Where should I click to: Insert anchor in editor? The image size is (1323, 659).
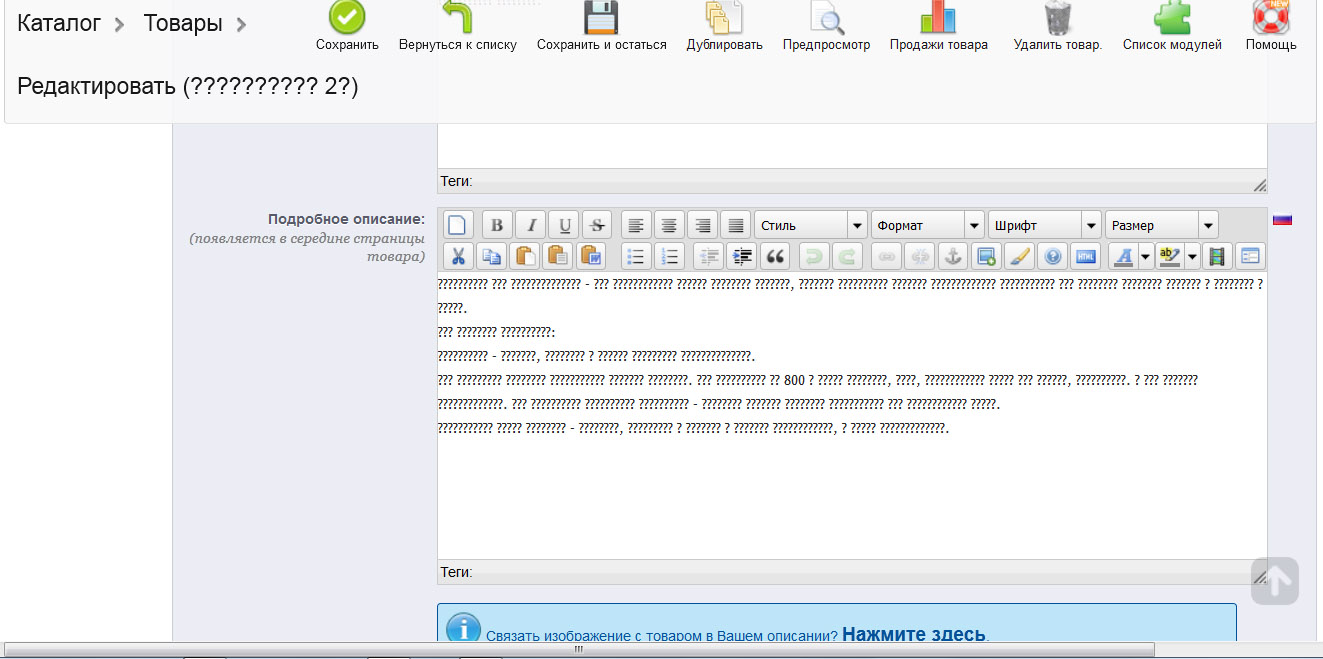coord(953,256)
